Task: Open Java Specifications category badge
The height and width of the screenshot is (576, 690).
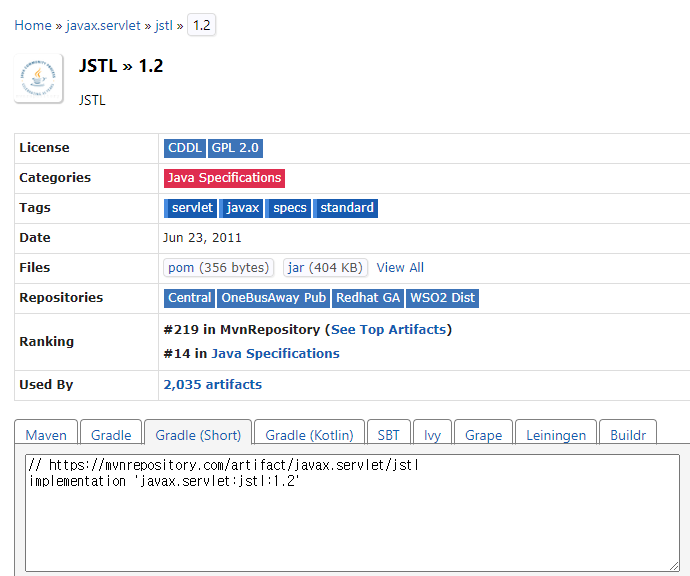Action: 224,178
